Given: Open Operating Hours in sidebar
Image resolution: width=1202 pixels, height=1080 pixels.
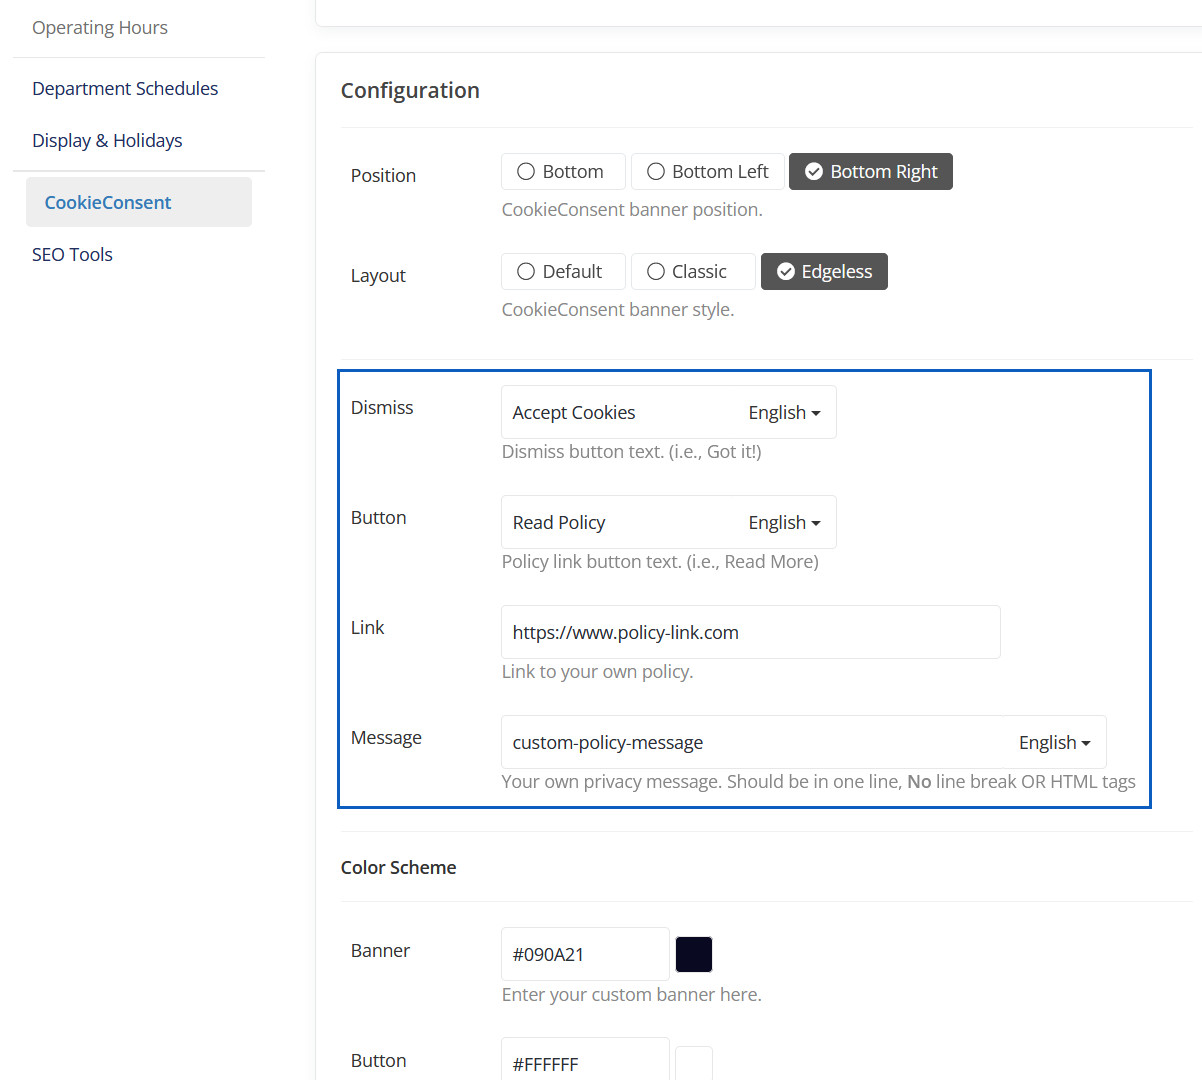Looking at the screenshot, I should pyautogui.click(x=100, y=28).
